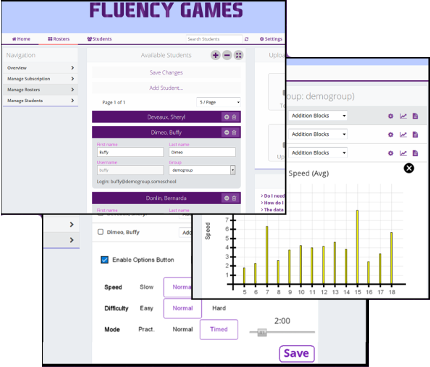Click the minus icon beside Available Students
This screenshot has width=430, height=367.
[227, 55]
